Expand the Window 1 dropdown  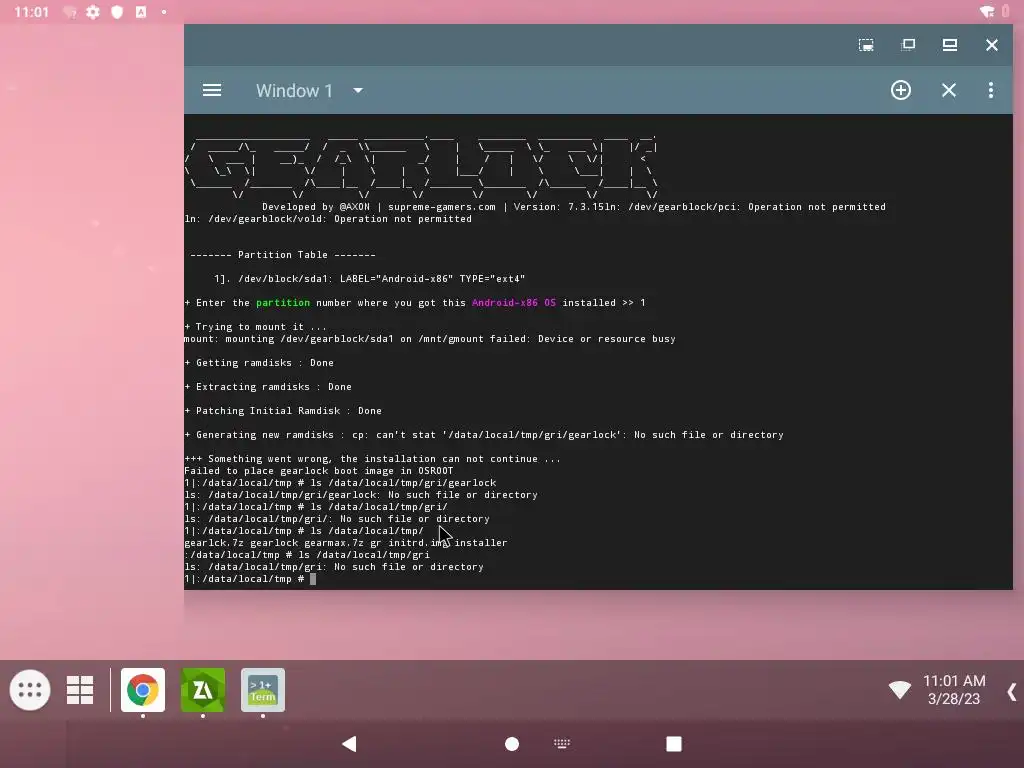point(358,90)
